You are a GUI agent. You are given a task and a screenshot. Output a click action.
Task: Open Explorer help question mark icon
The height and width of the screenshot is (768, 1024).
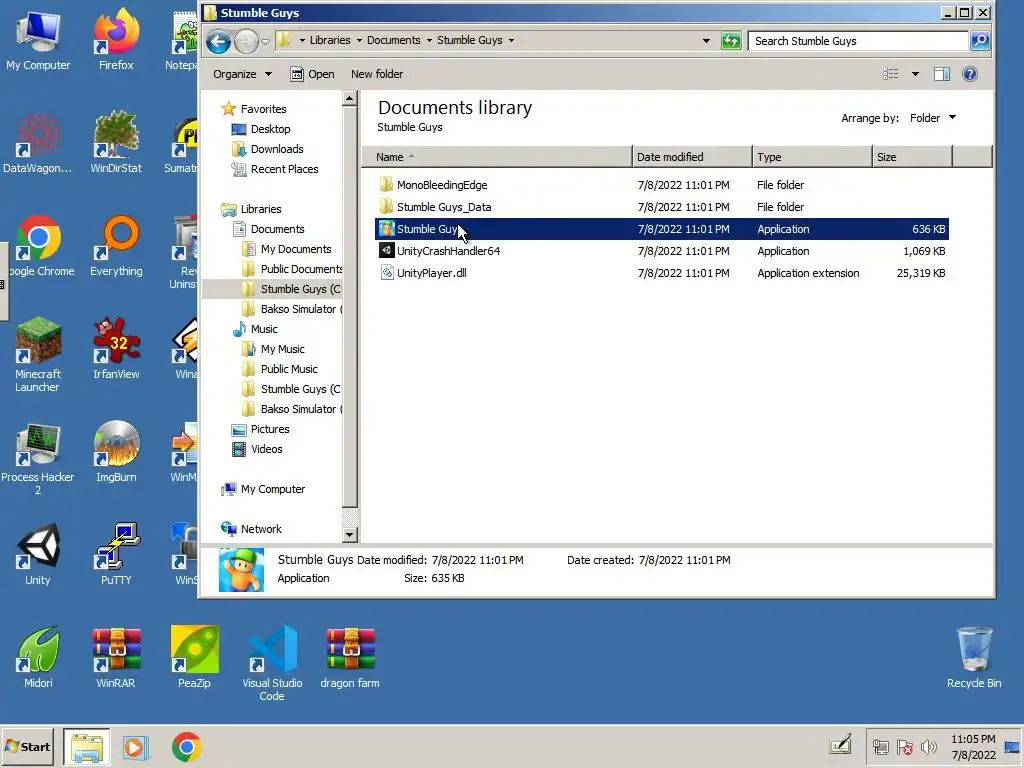[970, 74]
